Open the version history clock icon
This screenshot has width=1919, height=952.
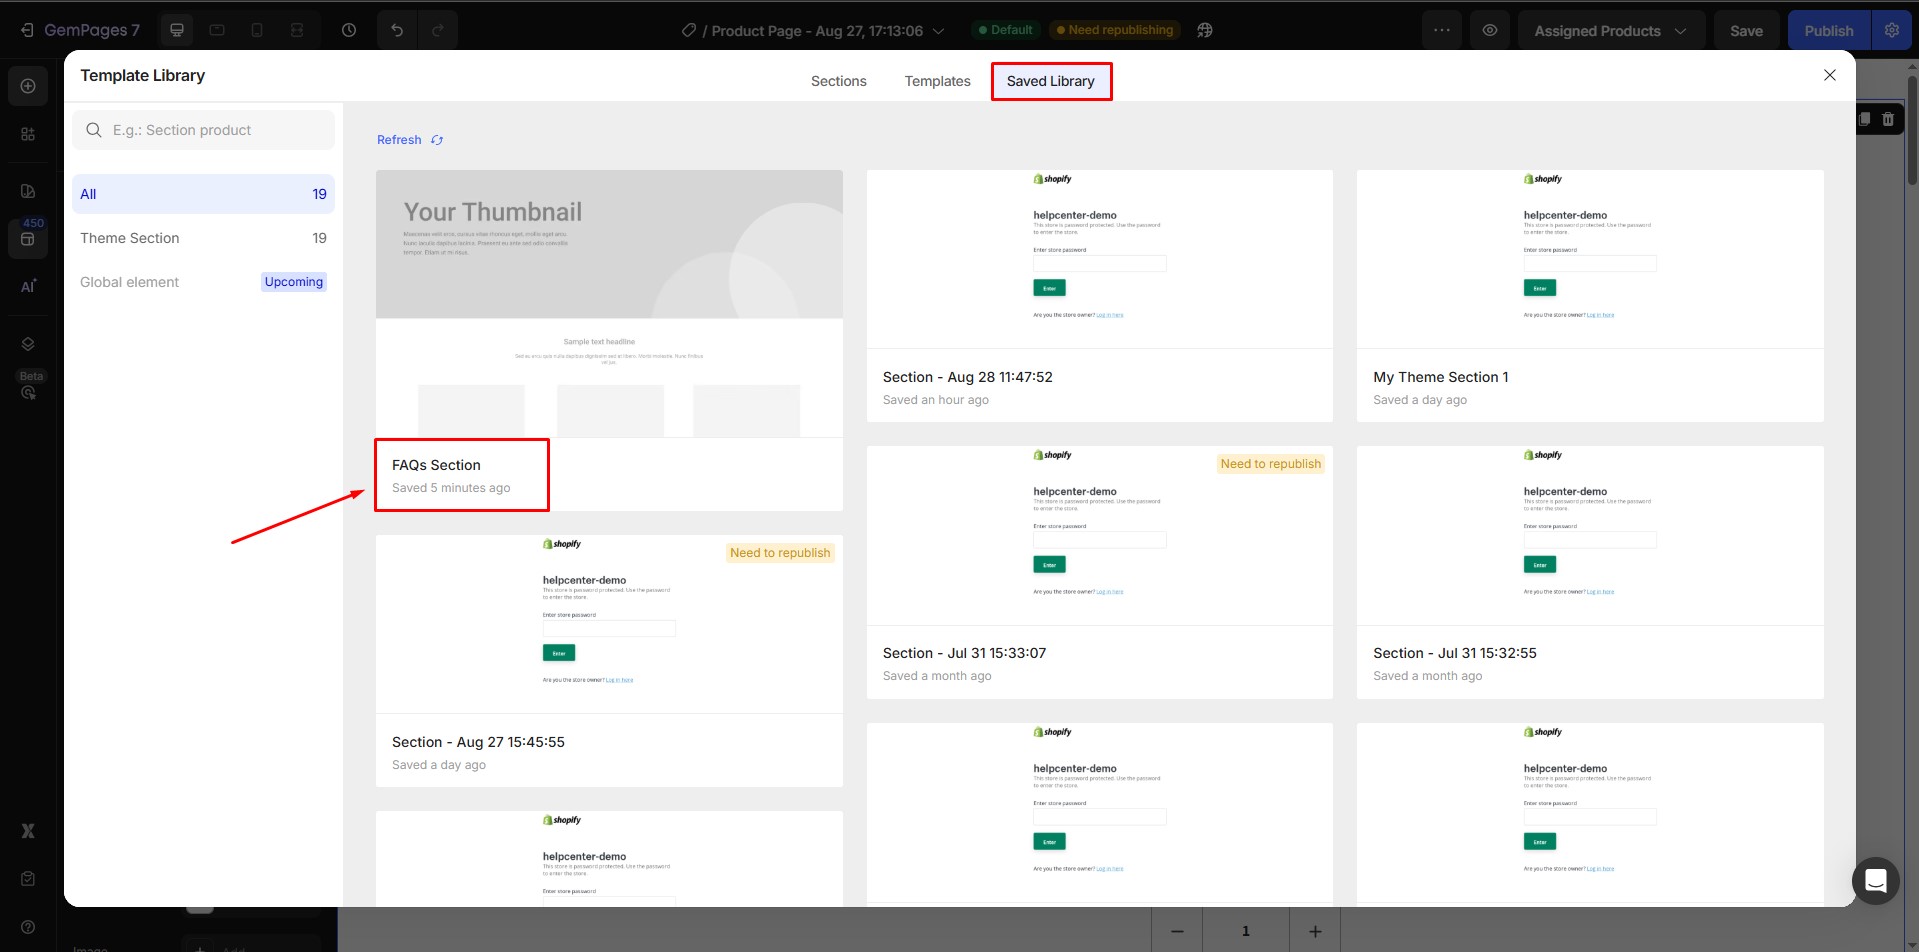click(x=348, y=30)
